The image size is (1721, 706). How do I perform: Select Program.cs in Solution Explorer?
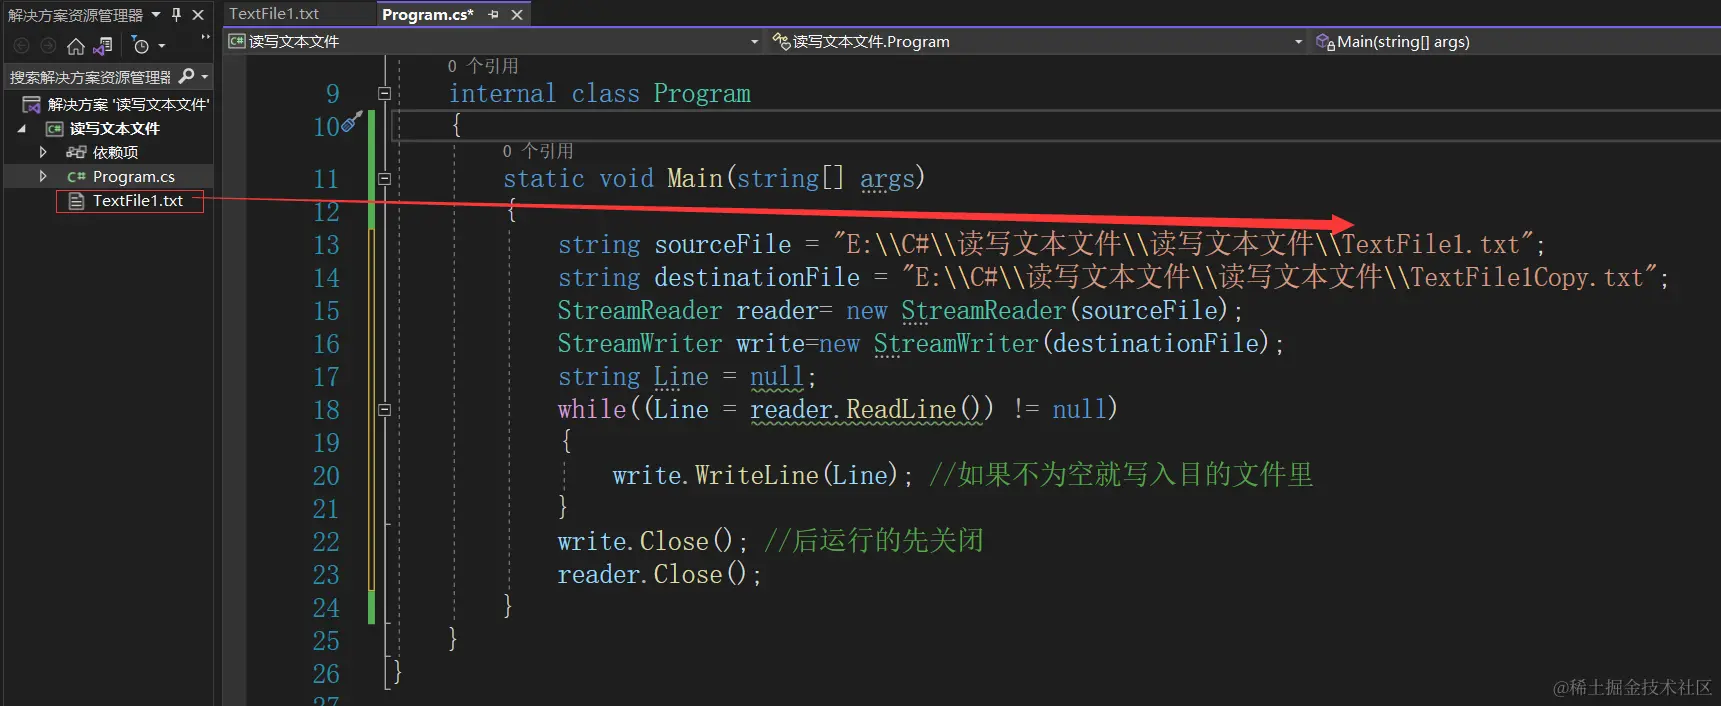[x=133, y=176]
